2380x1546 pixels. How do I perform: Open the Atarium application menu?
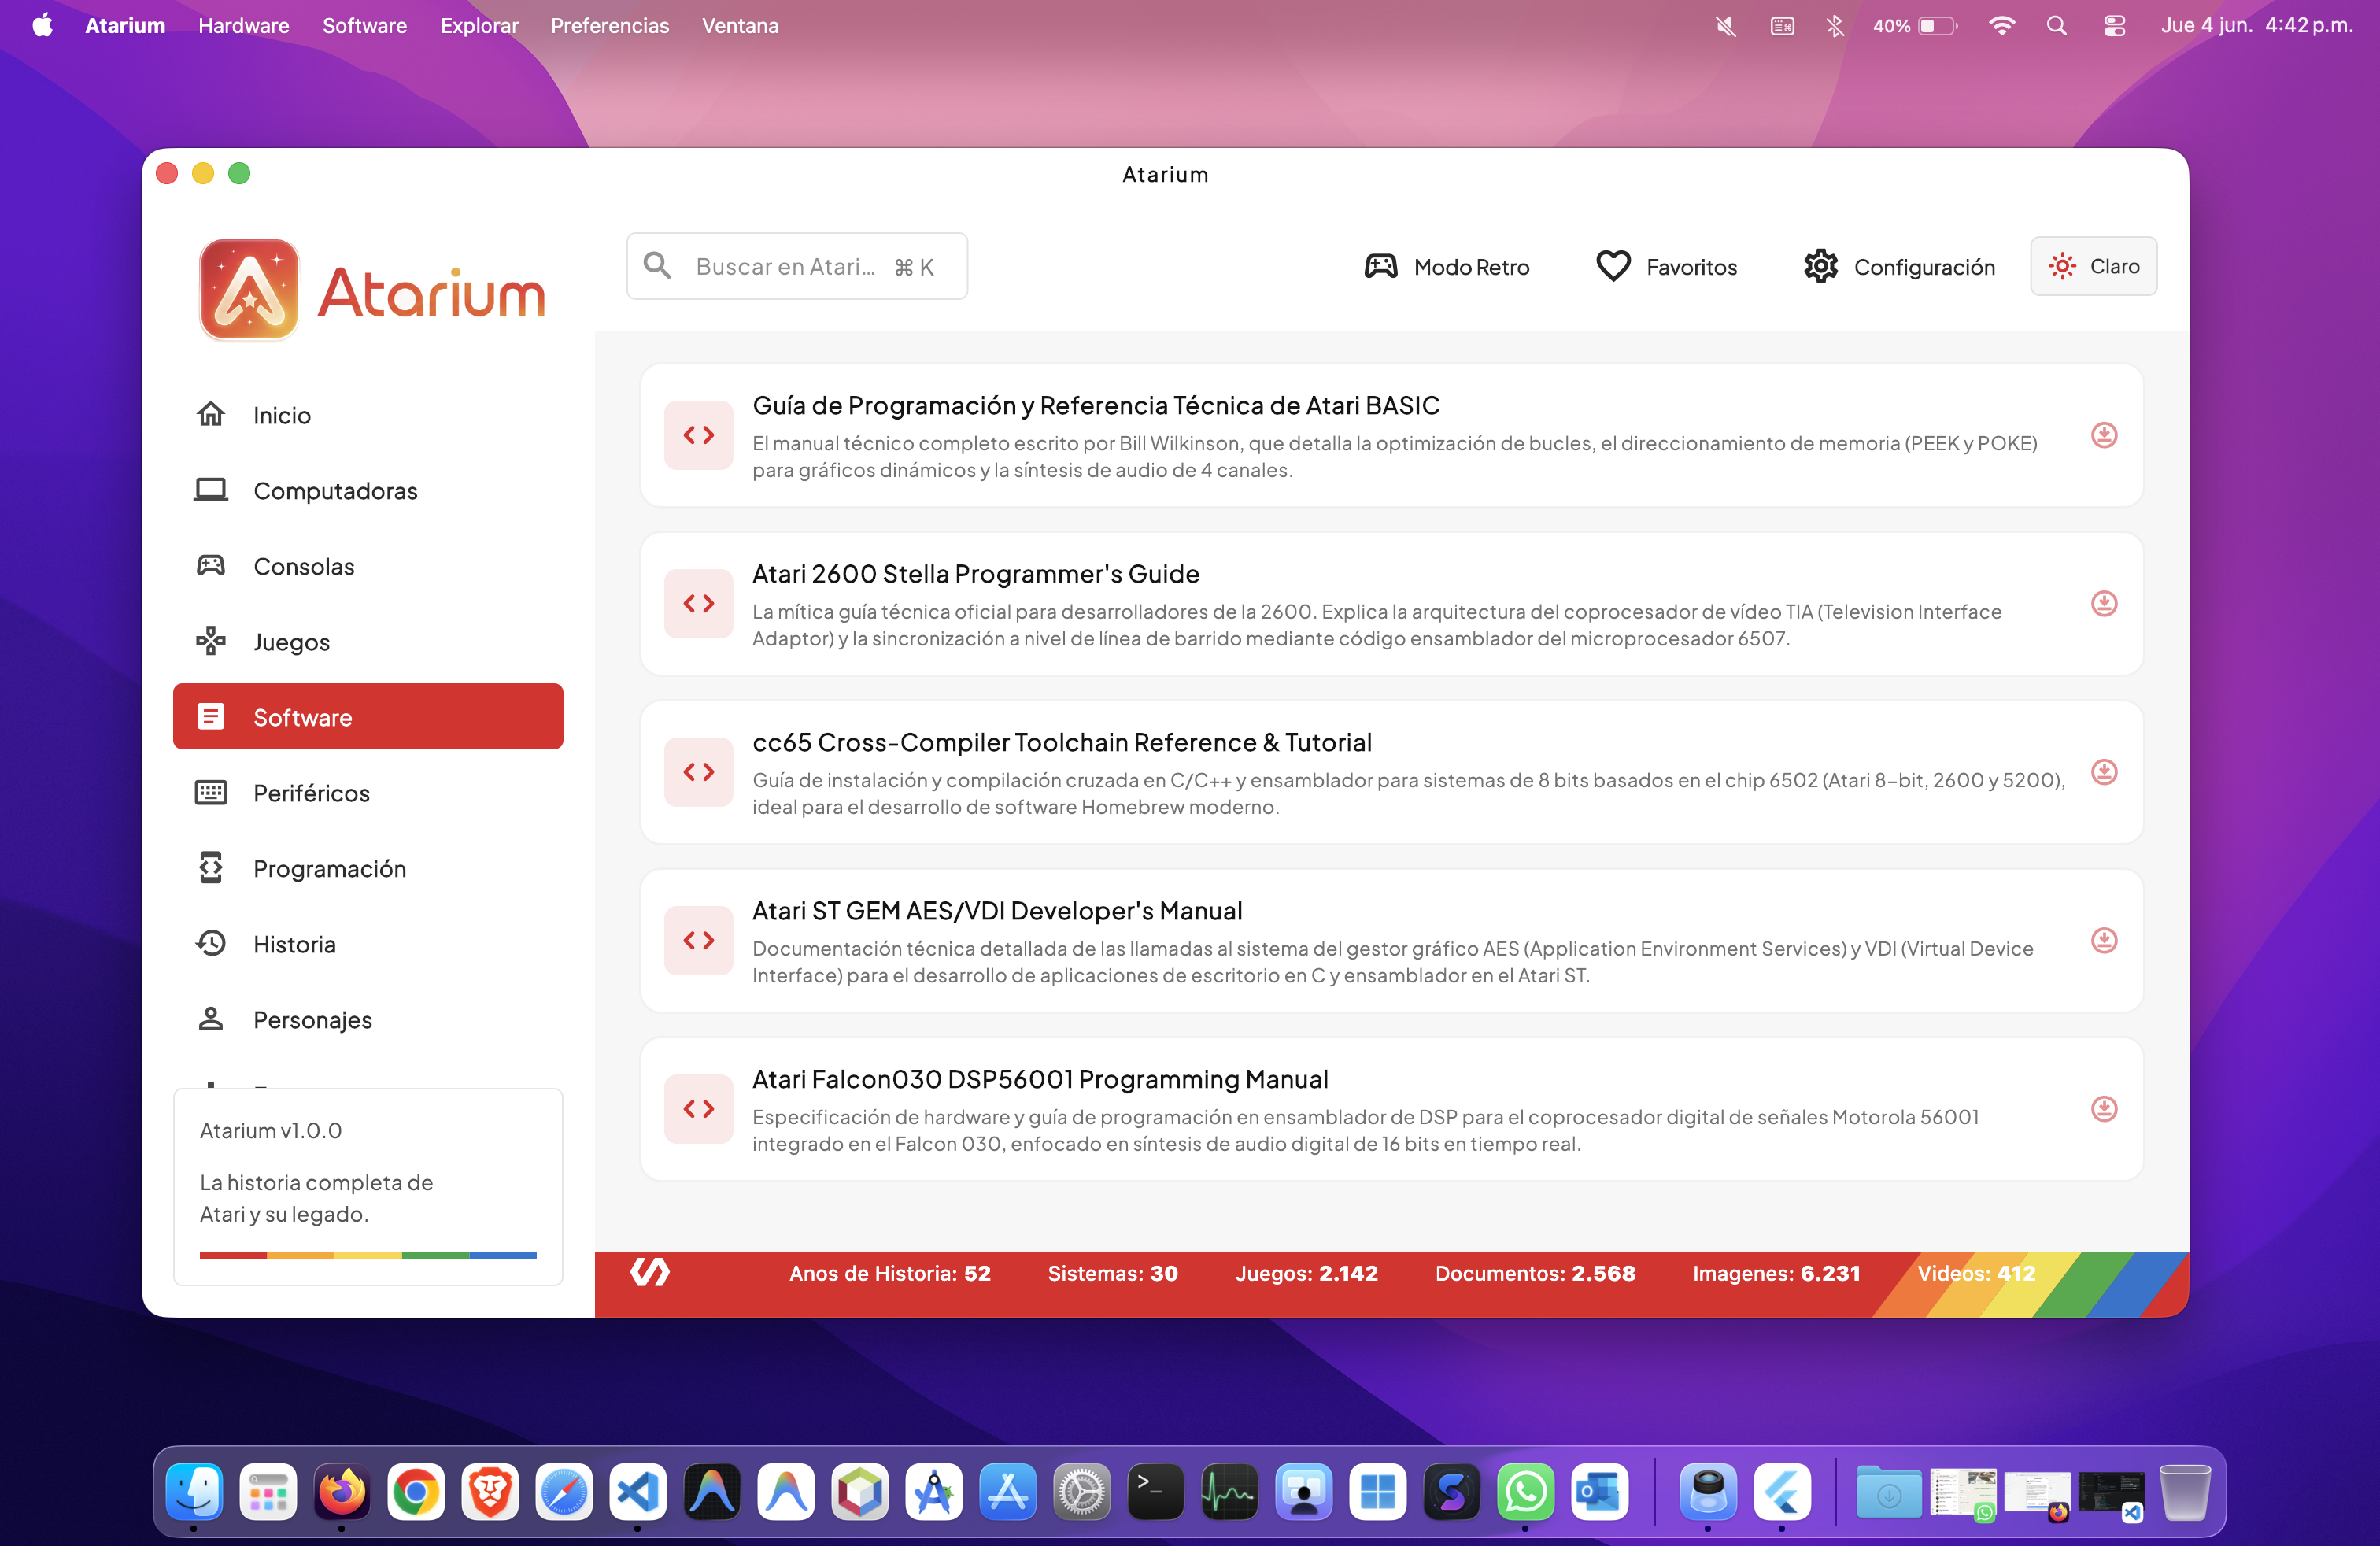[x=125, y=26]
